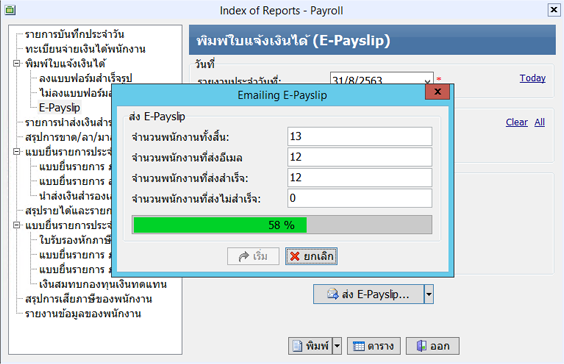Image resolution: width=564 pixels, height=364 pixels.
Task: Click the arrow icon on เริ่ม button
Action: click(x=244, y=256)
